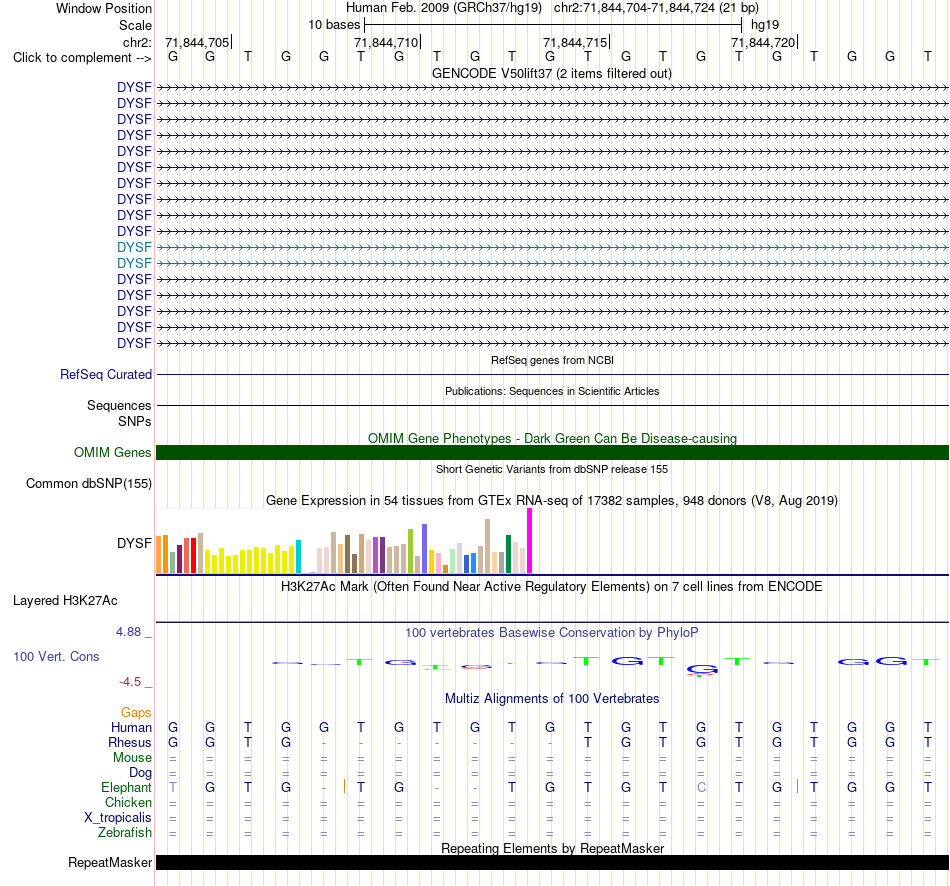
Task: Select the Rhesus alignment row label
Action: point(130,742)
